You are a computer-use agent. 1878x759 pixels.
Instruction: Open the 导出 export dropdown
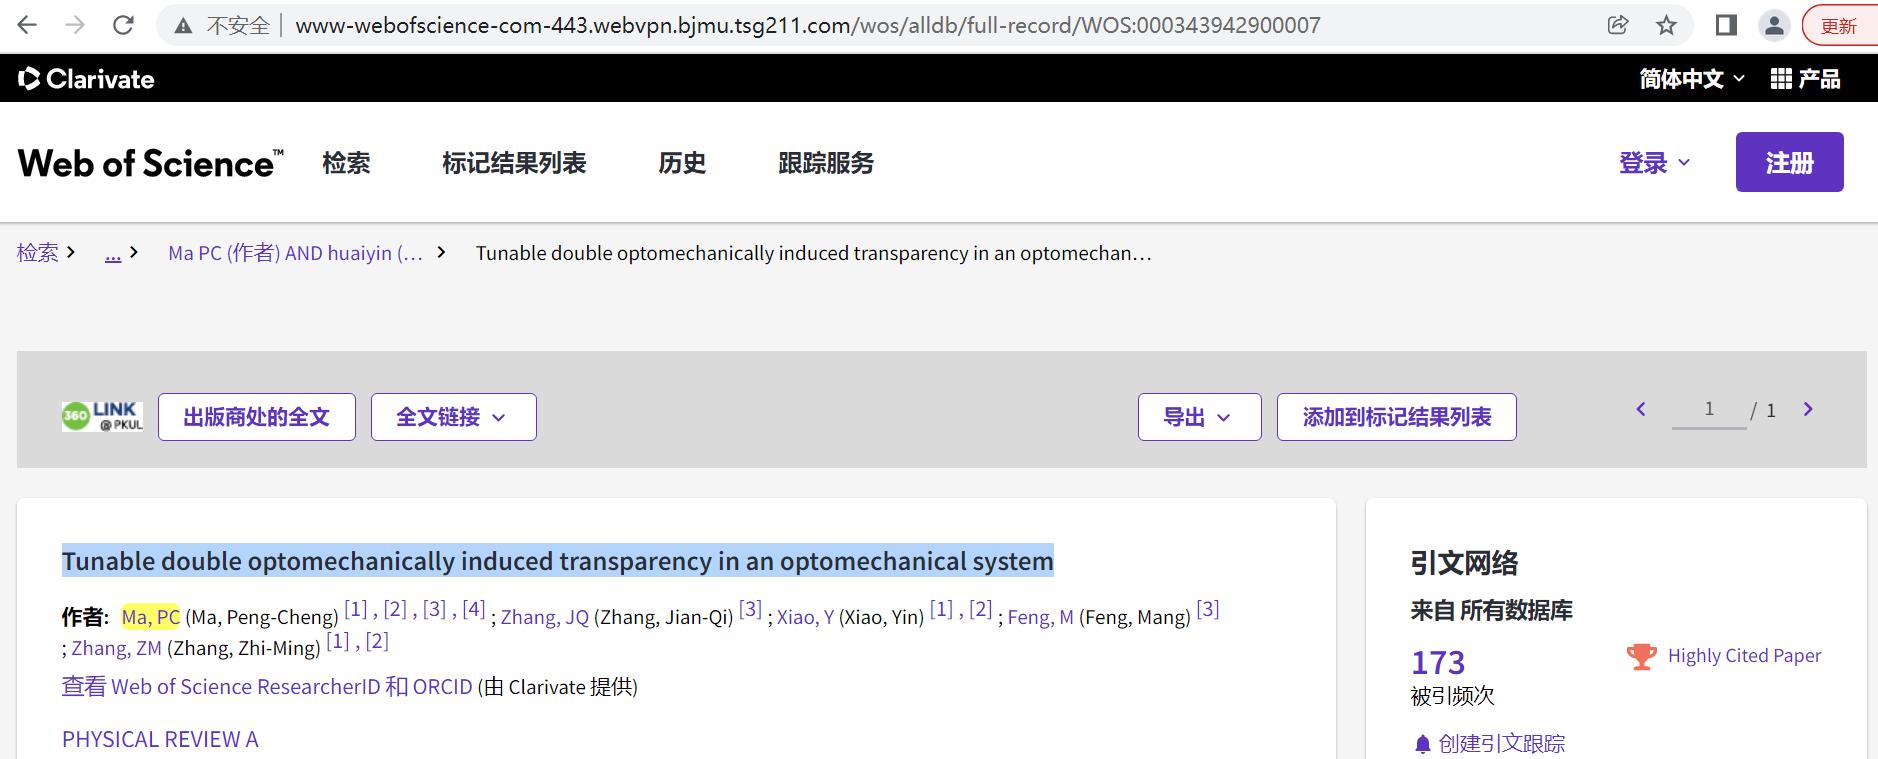tap(1199, 417)
